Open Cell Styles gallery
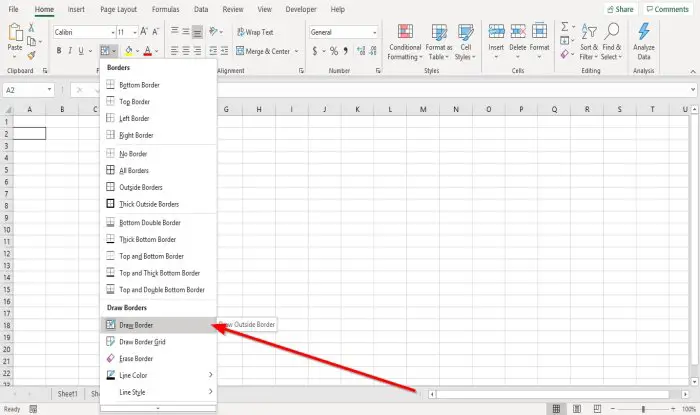Screen dimensions: 700x415 click(465, 42)
